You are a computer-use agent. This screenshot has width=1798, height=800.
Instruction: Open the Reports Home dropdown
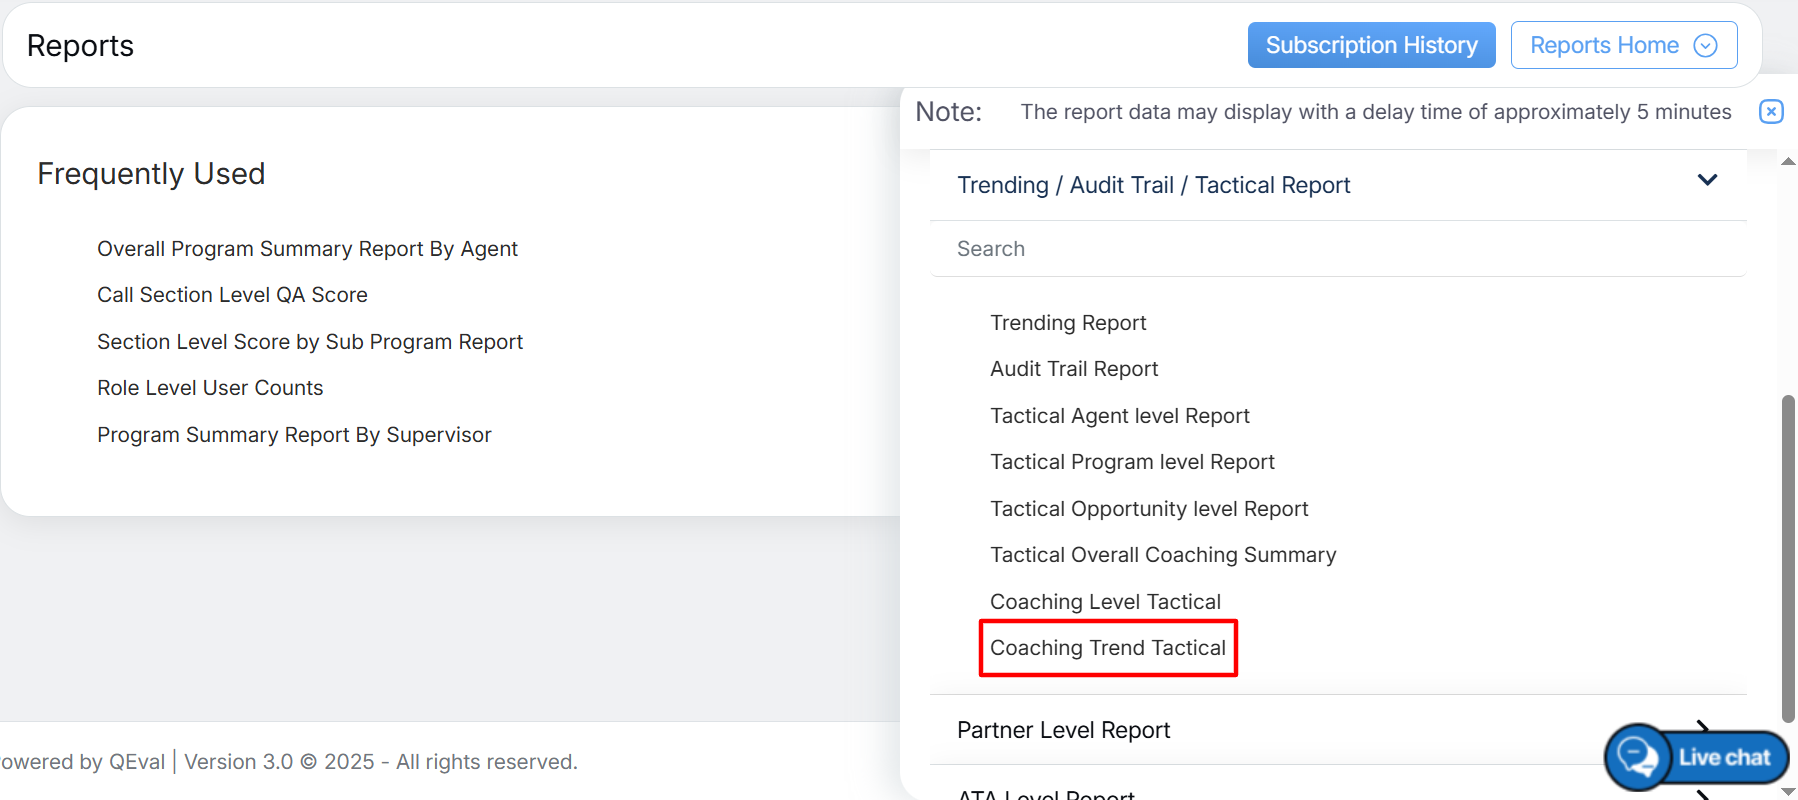click(x=1623, y=45)
